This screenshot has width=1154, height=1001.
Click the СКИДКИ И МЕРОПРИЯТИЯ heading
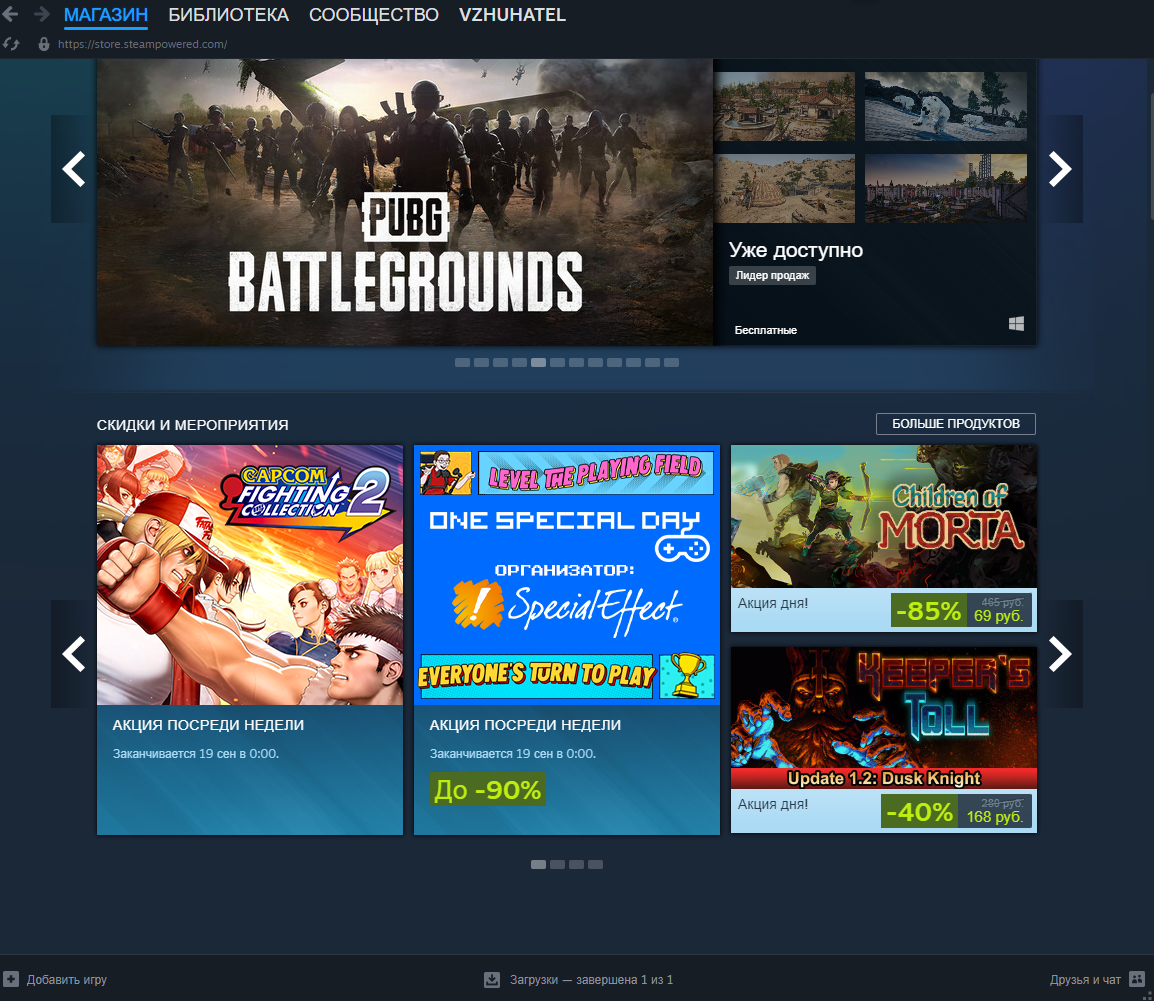tap(193, 425)
